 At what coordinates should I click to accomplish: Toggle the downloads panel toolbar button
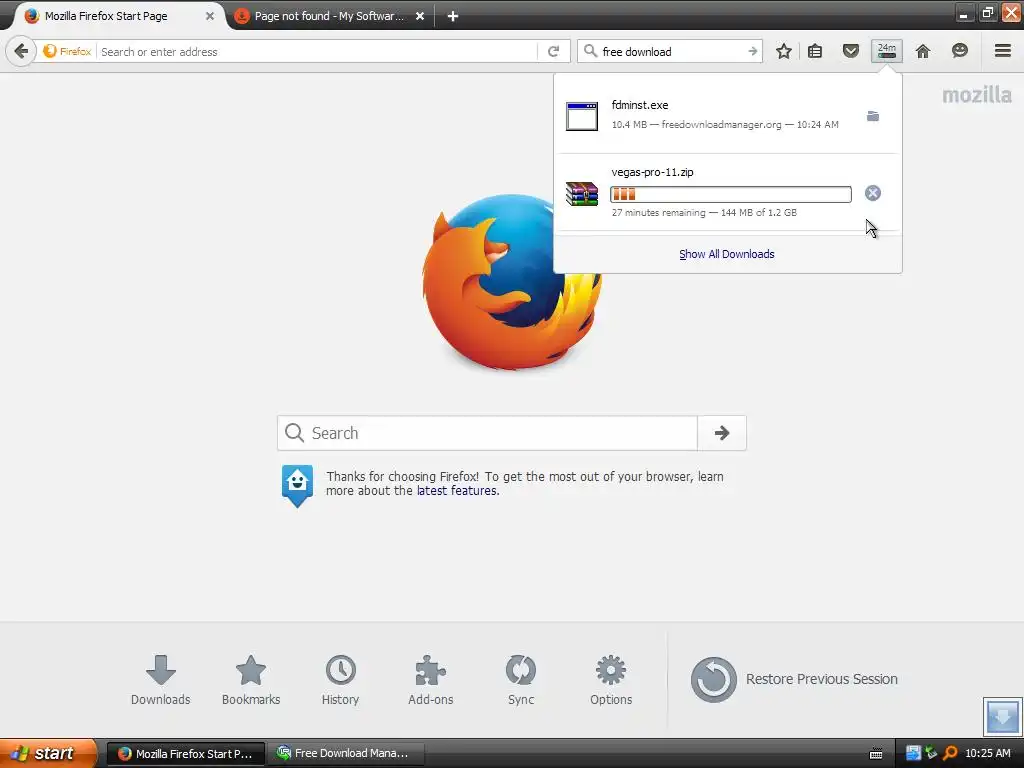[x=887, y=51]
